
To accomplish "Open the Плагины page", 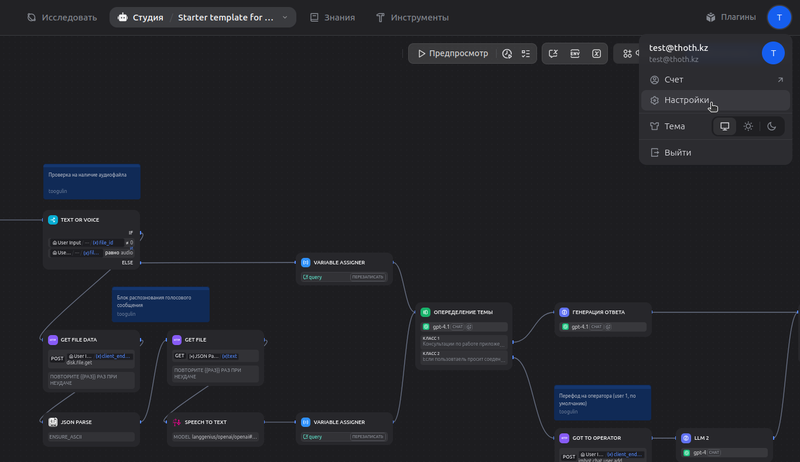I will (x=732, y=18).
